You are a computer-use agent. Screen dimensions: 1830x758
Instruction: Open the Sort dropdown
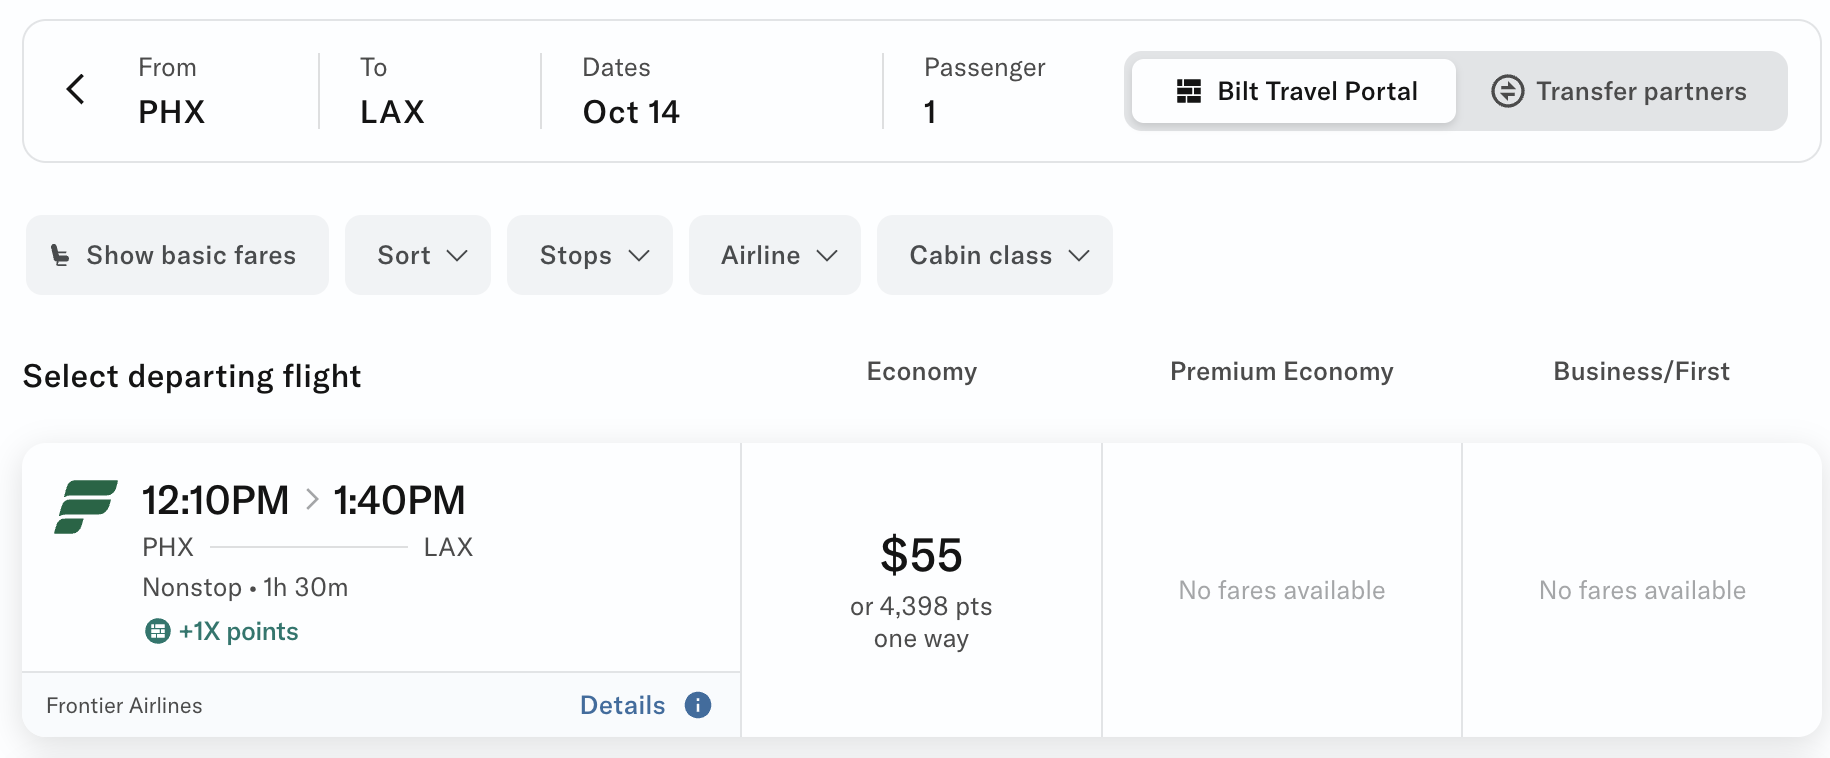418,255
